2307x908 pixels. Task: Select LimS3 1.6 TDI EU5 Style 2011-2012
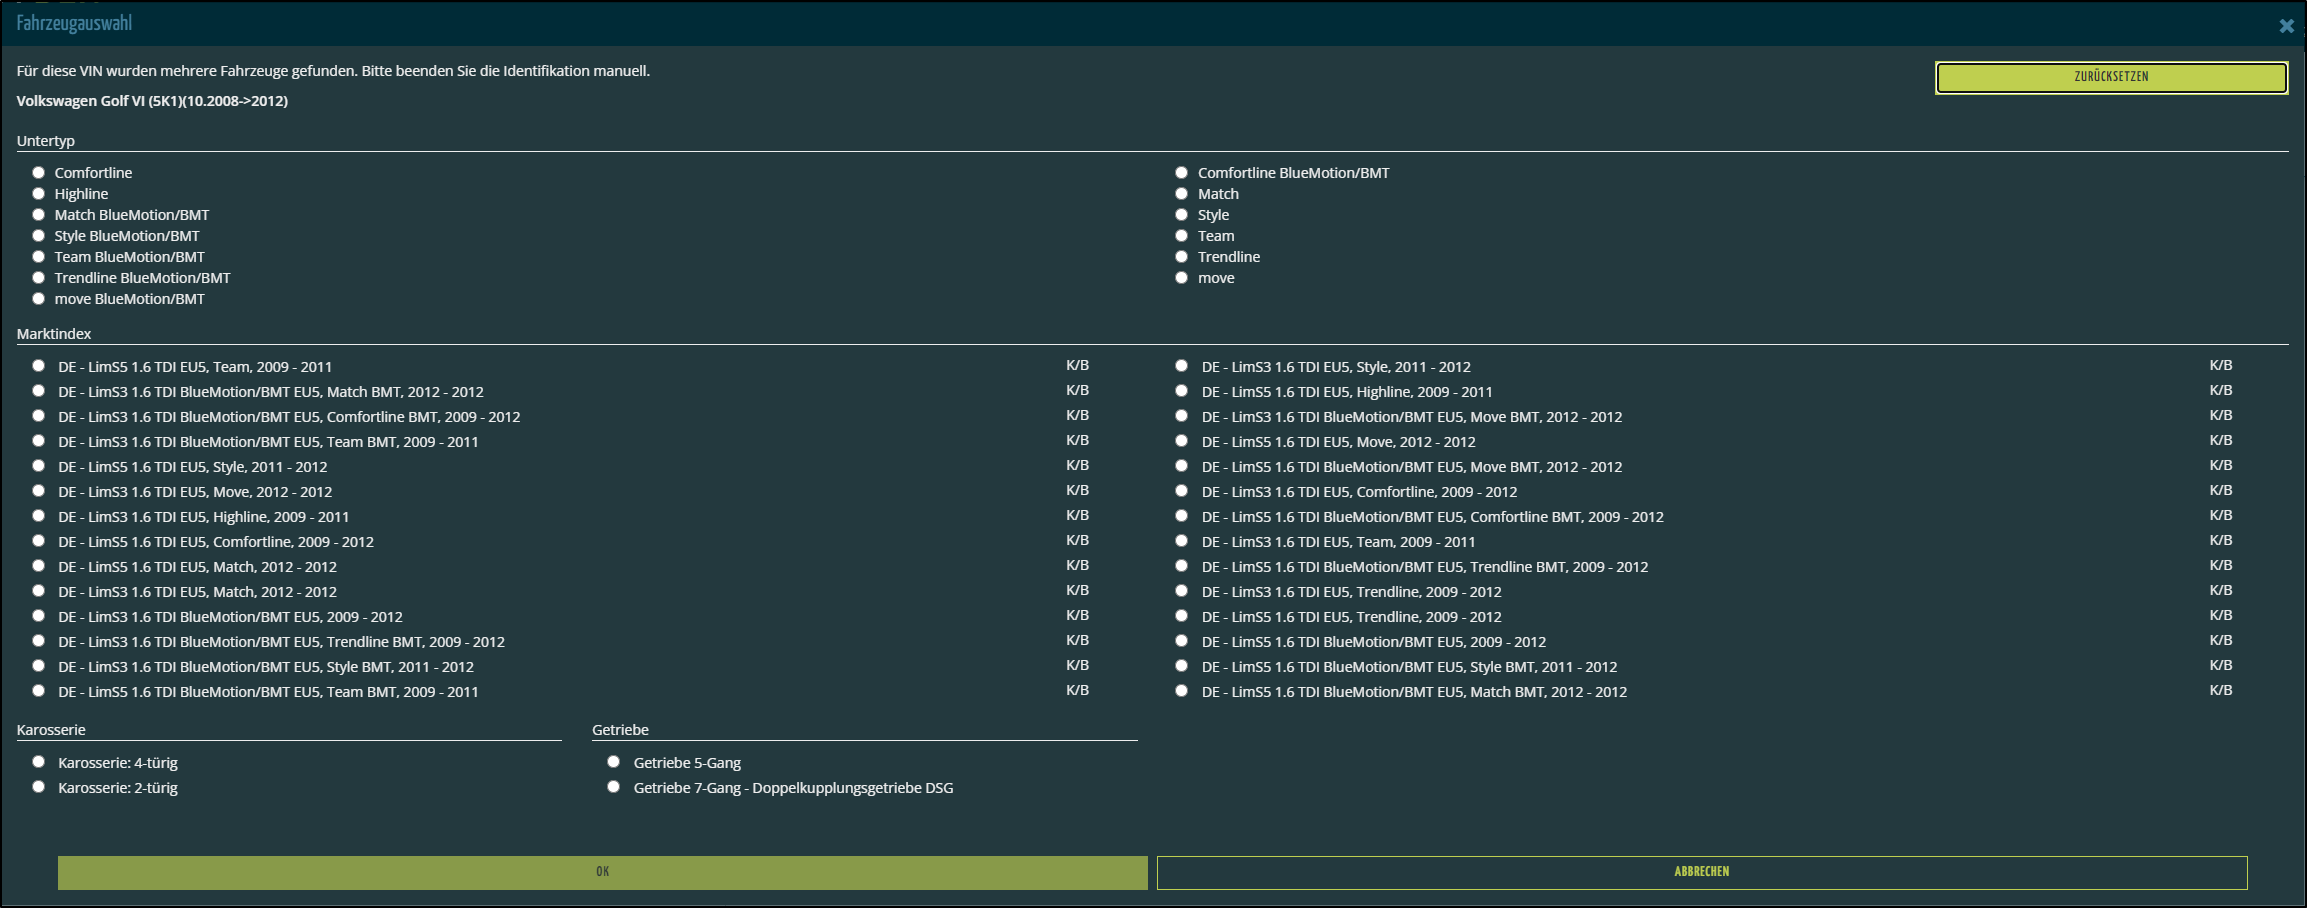point(1182,366)
